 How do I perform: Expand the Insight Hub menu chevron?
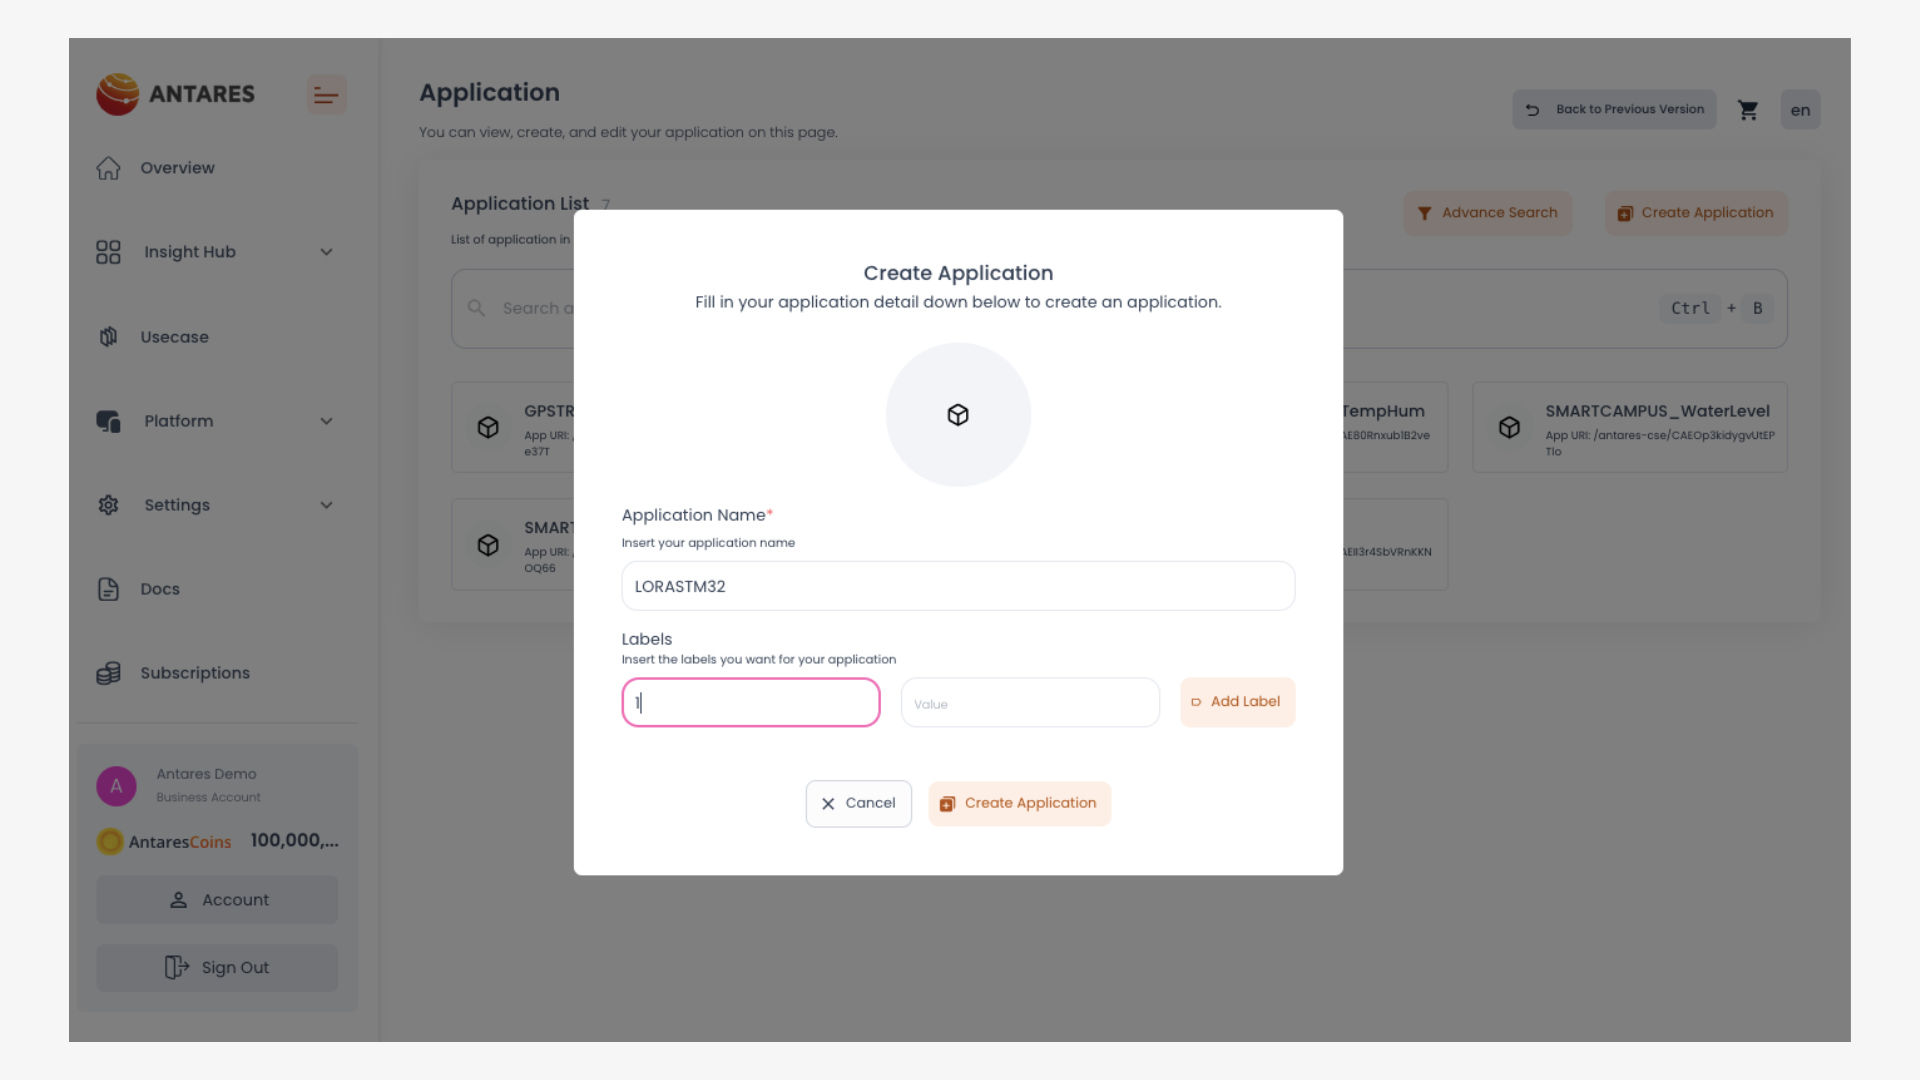[326, 252]
